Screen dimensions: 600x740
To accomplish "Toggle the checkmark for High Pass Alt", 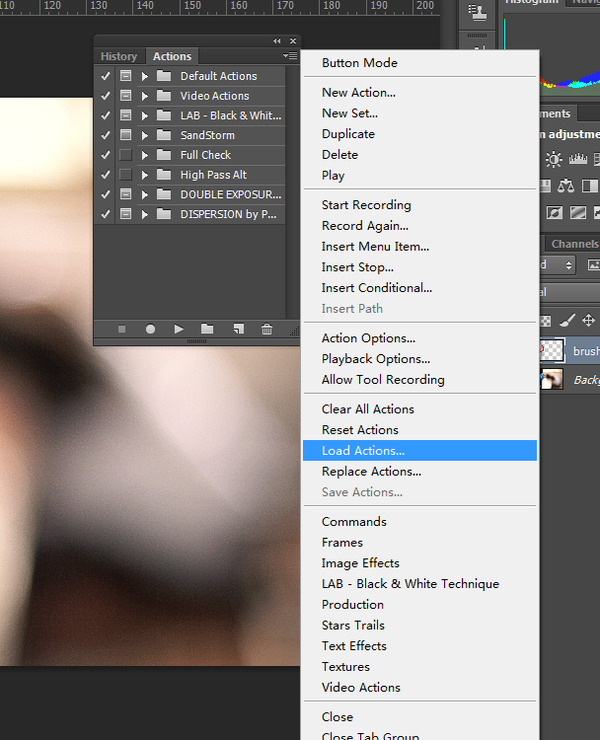I will [106, 175].
